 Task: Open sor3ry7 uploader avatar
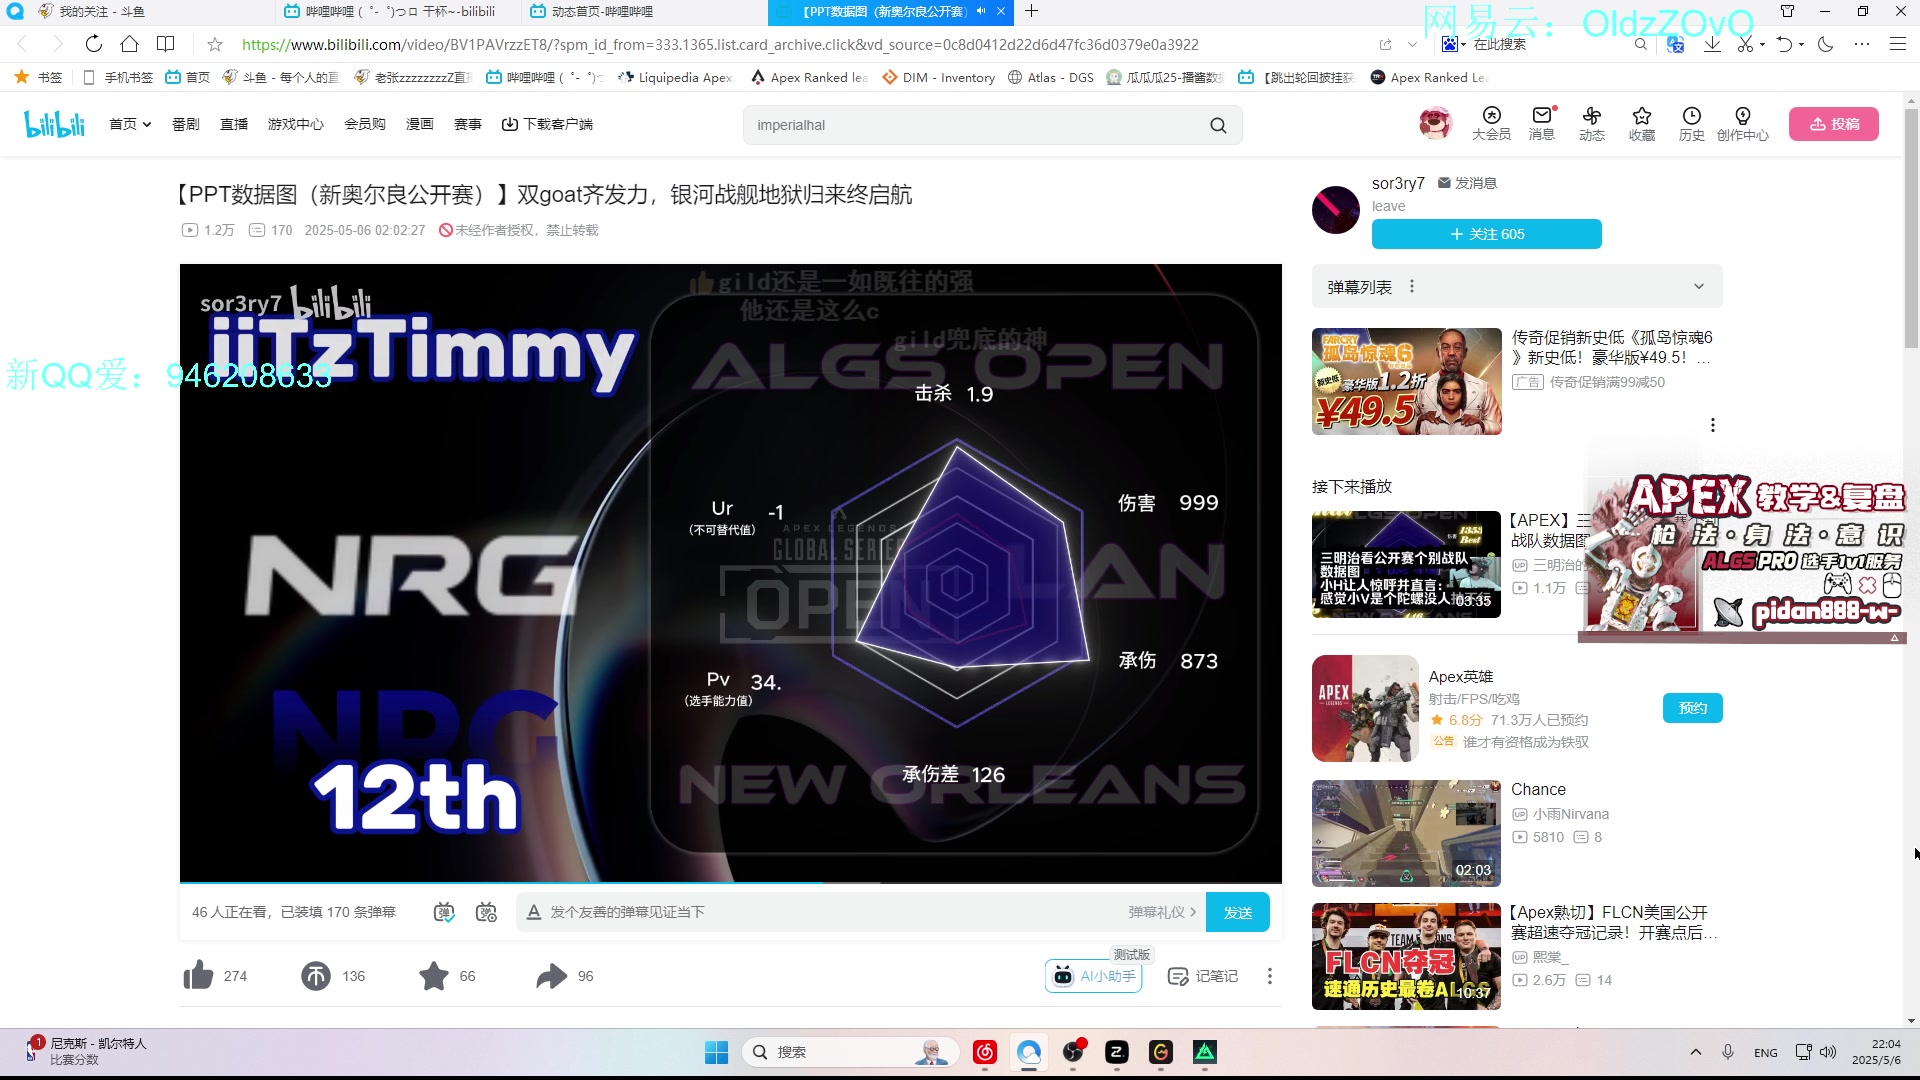click(1336, 210)
